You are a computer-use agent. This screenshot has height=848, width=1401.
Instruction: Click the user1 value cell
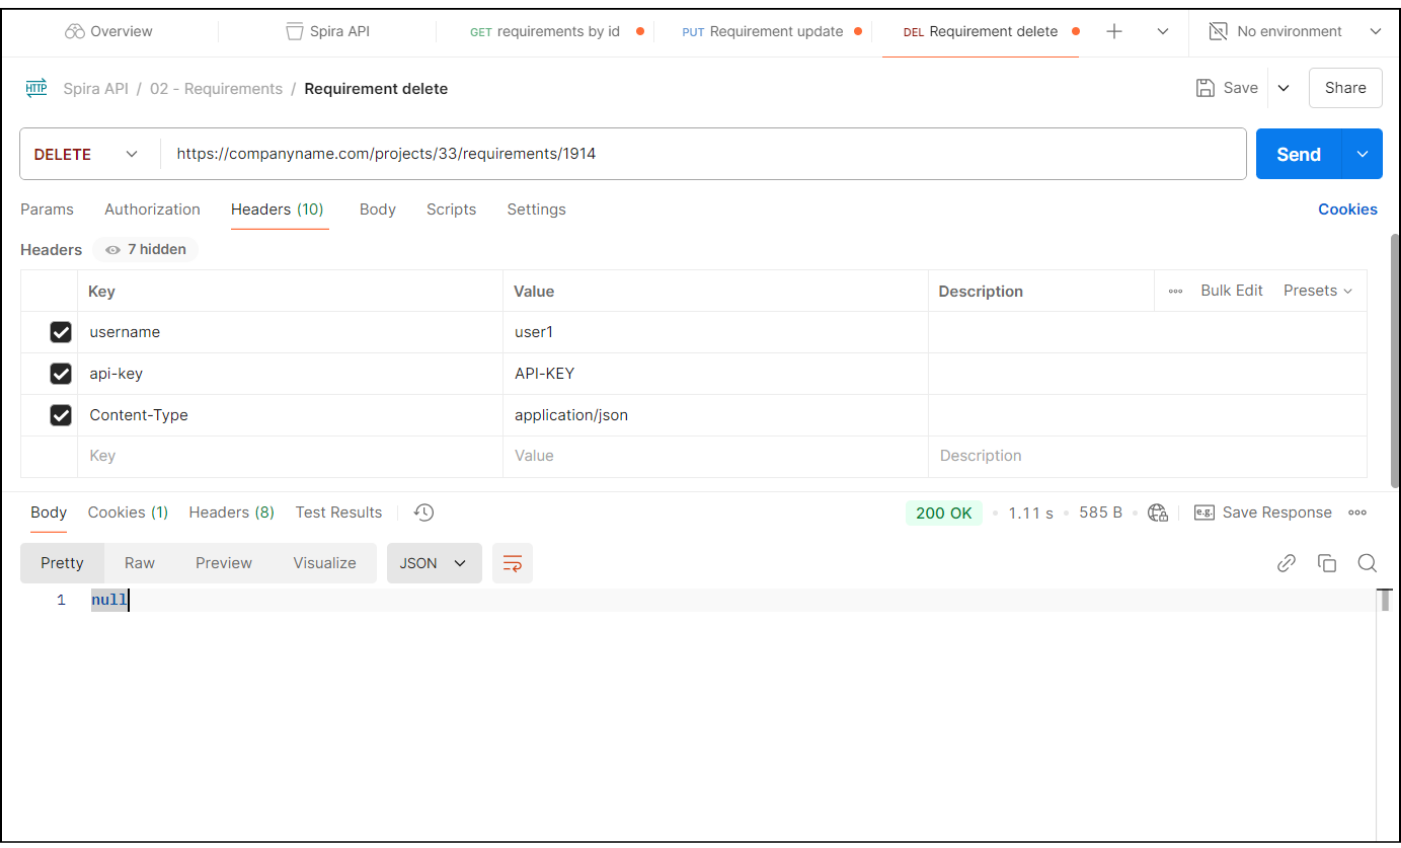715,332
